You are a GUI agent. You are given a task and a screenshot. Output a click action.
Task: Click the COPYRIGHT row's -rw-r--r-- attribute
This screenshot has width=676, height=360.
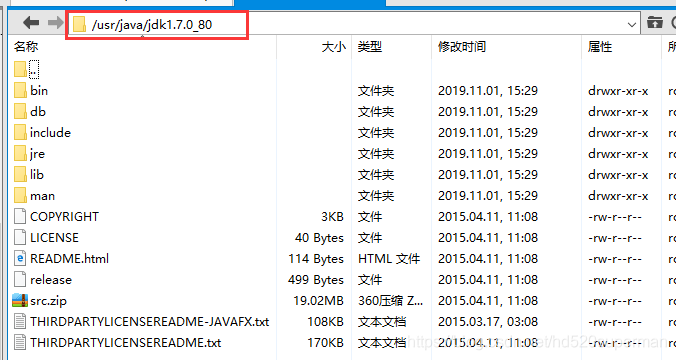click(x=615, y=216)
